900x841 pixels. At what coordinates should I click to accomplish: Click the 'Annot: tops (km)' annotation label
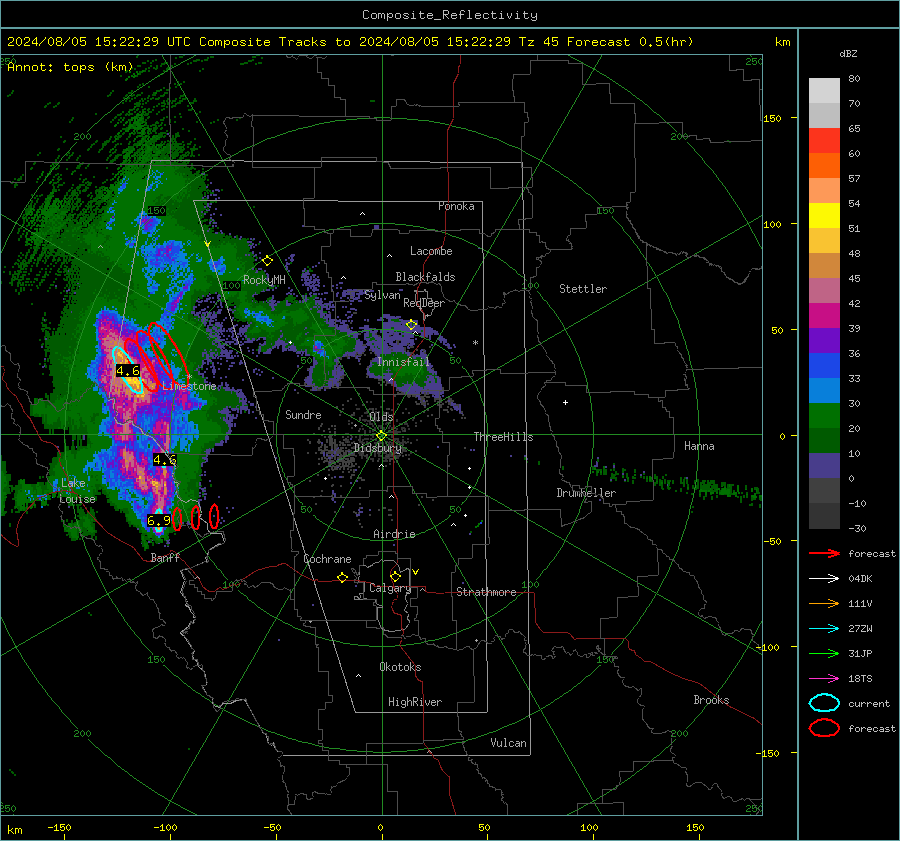[70, 67]
